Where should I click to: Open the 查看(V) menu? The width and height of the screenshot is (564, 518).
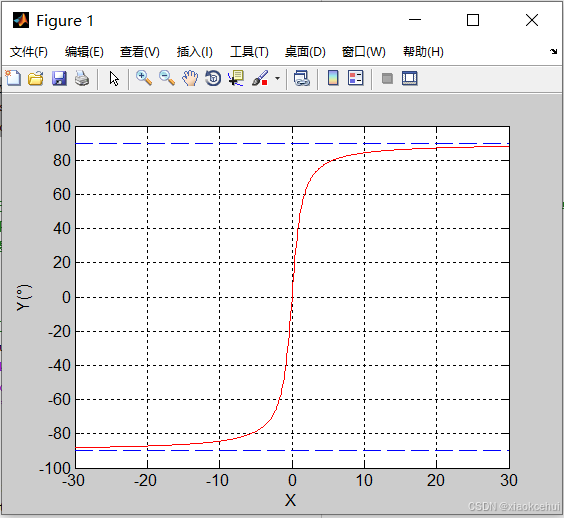pos(140,52)
